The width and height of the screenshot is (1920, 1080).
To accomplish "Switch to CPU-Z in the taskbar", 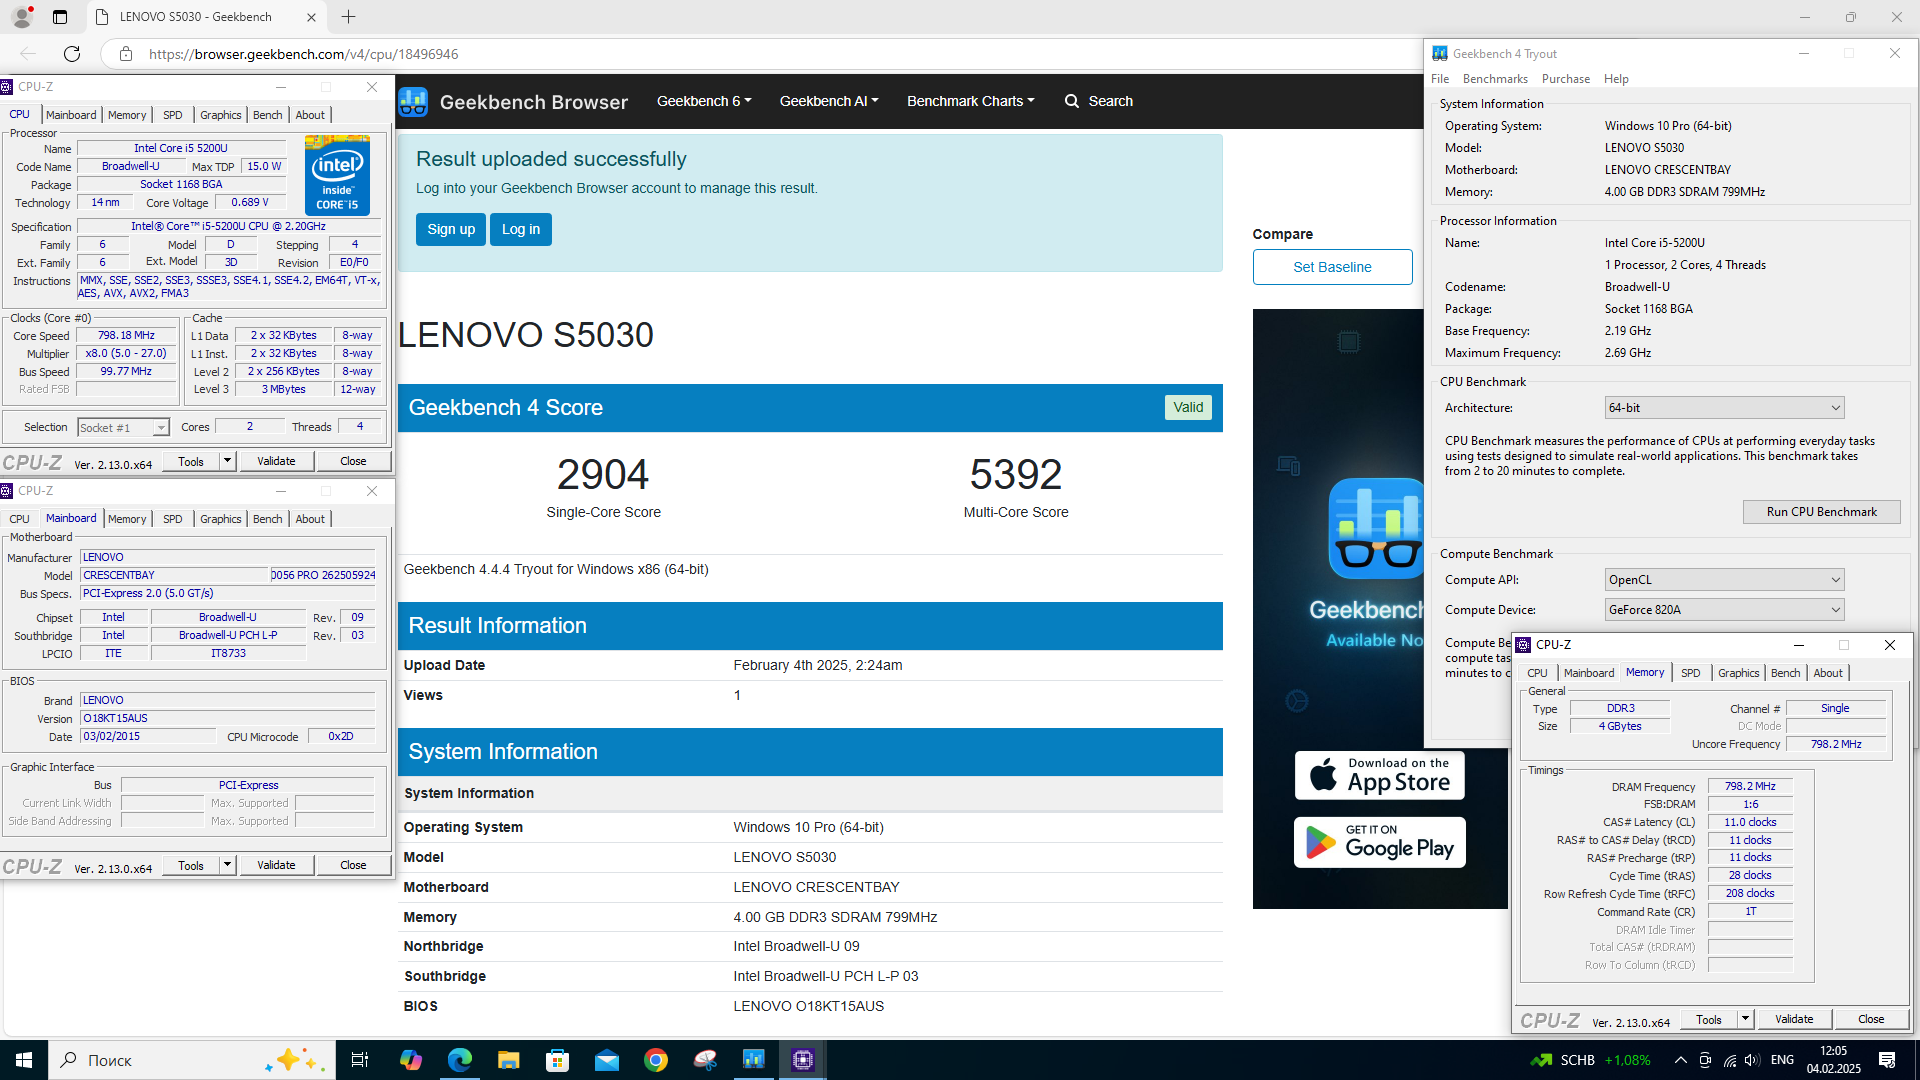I will [x=803, y=1060].
